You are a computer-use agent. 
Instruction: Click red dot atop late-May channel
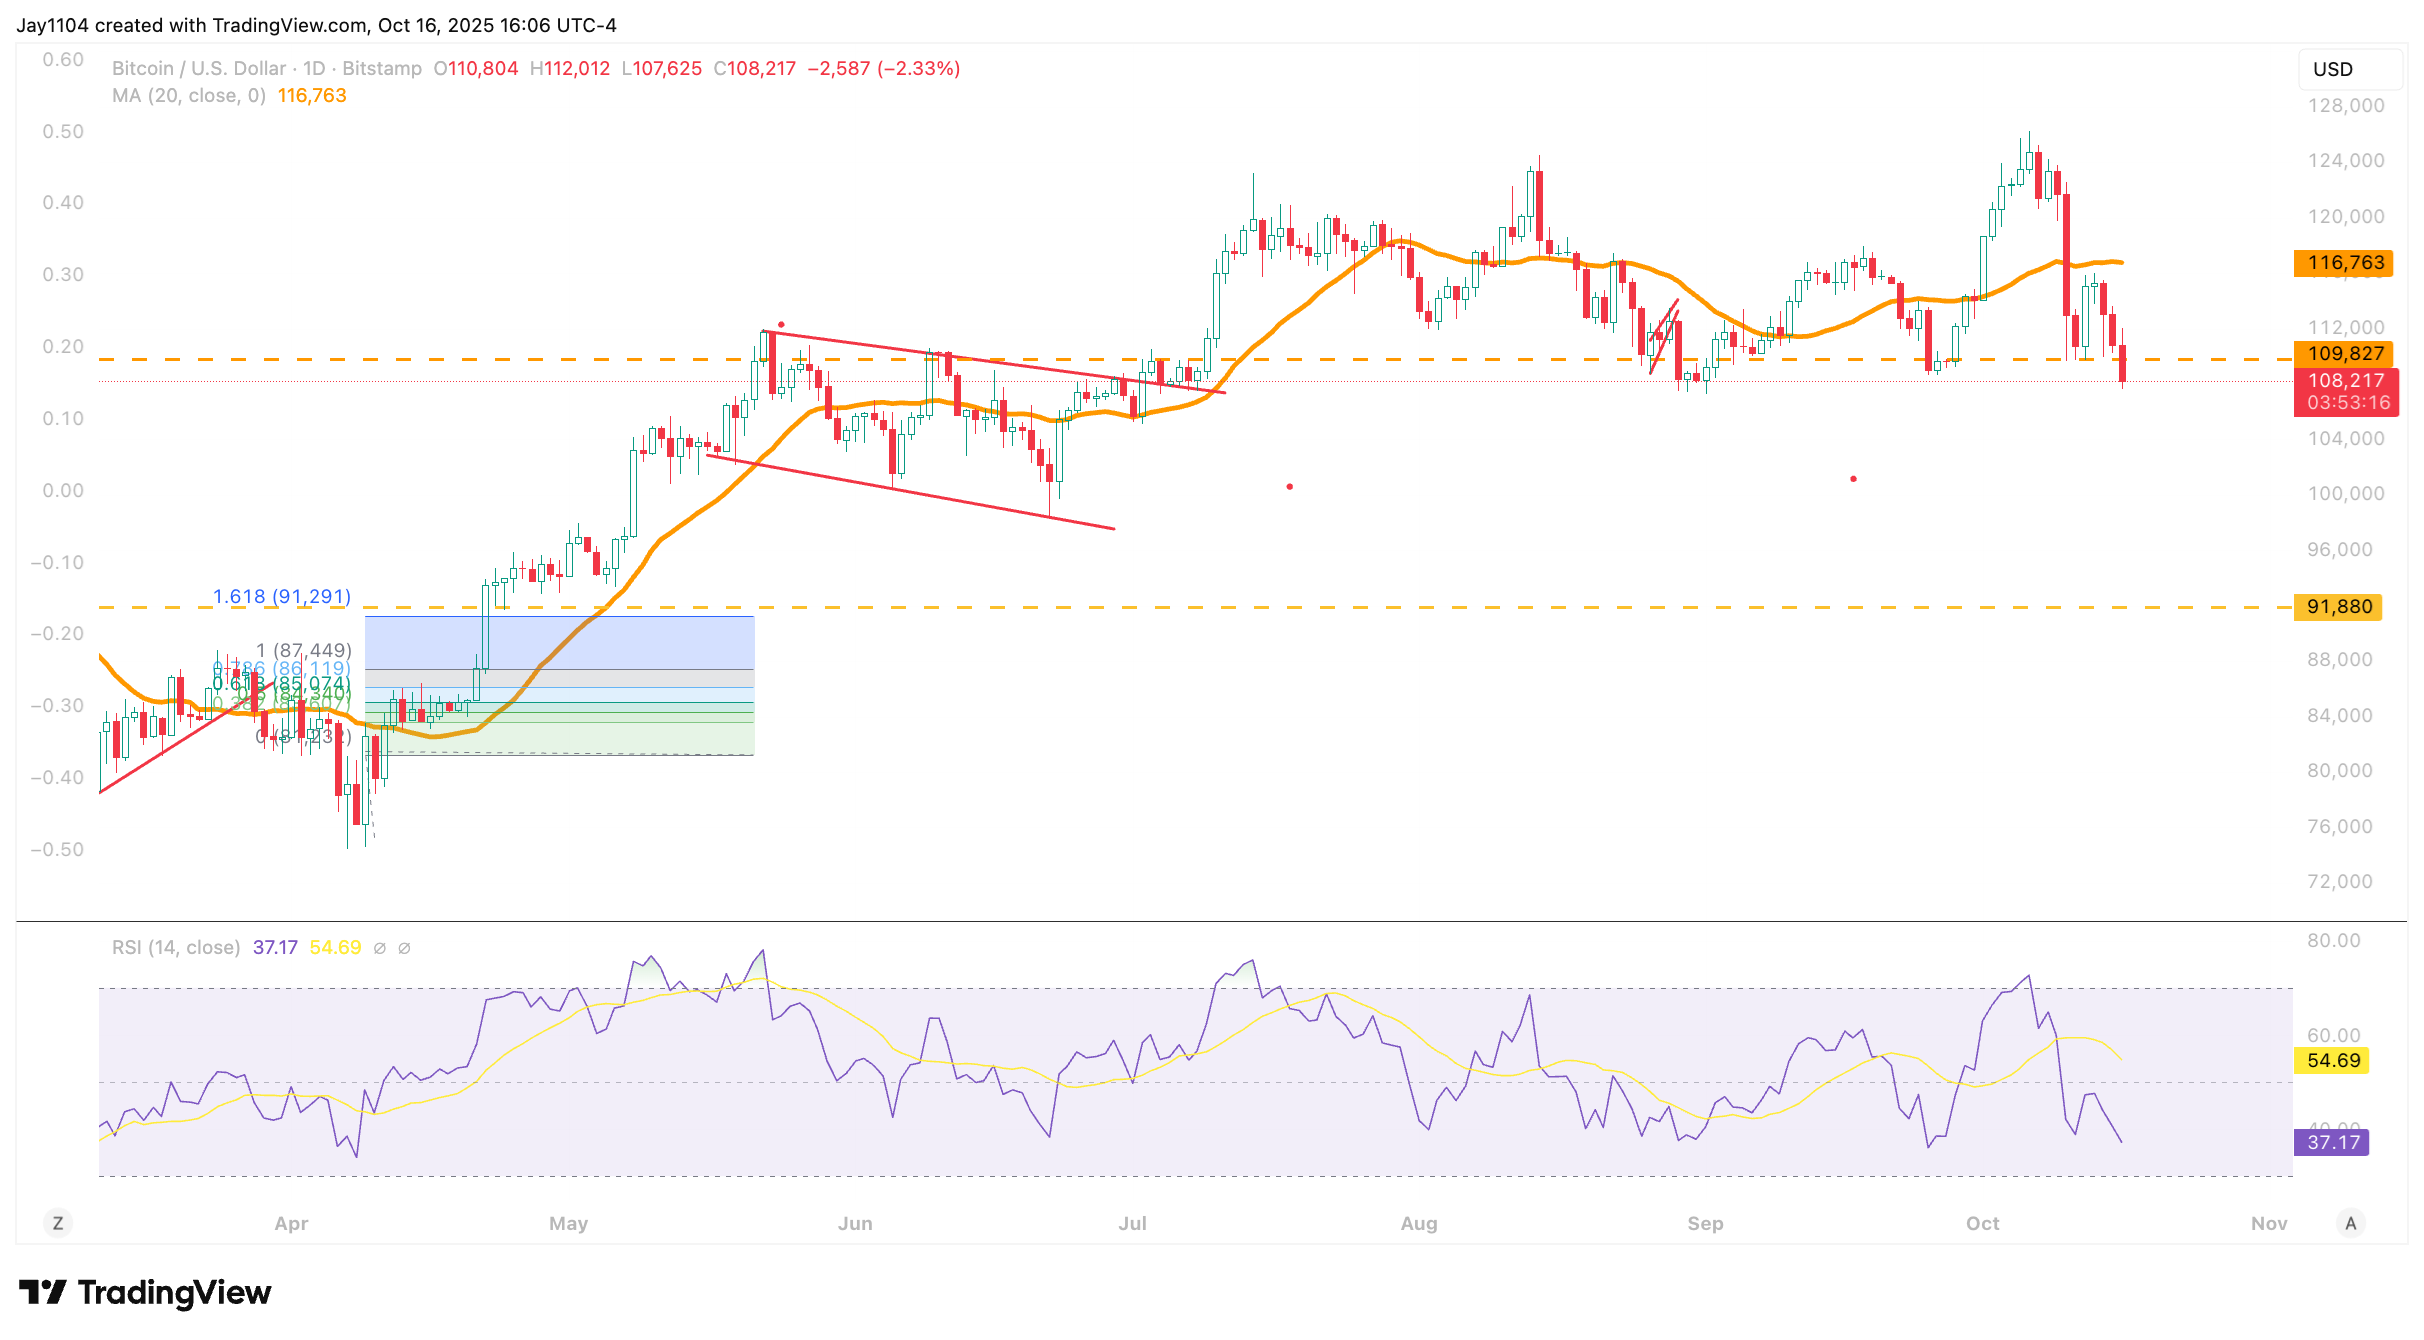click(781, 324)
